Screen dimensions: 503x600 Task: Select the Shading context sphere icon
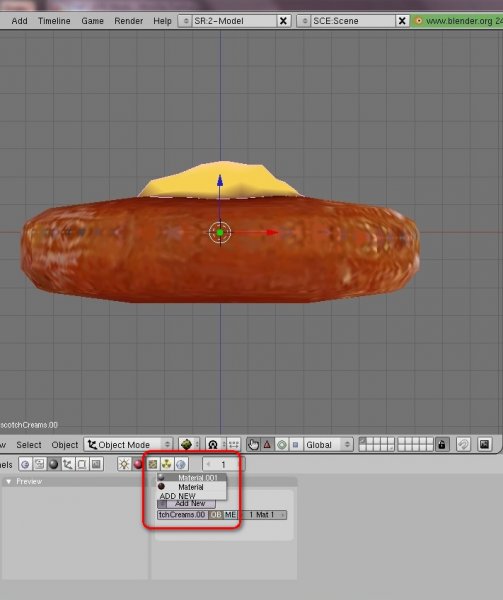pyautogui.click(x=53, y=464)
